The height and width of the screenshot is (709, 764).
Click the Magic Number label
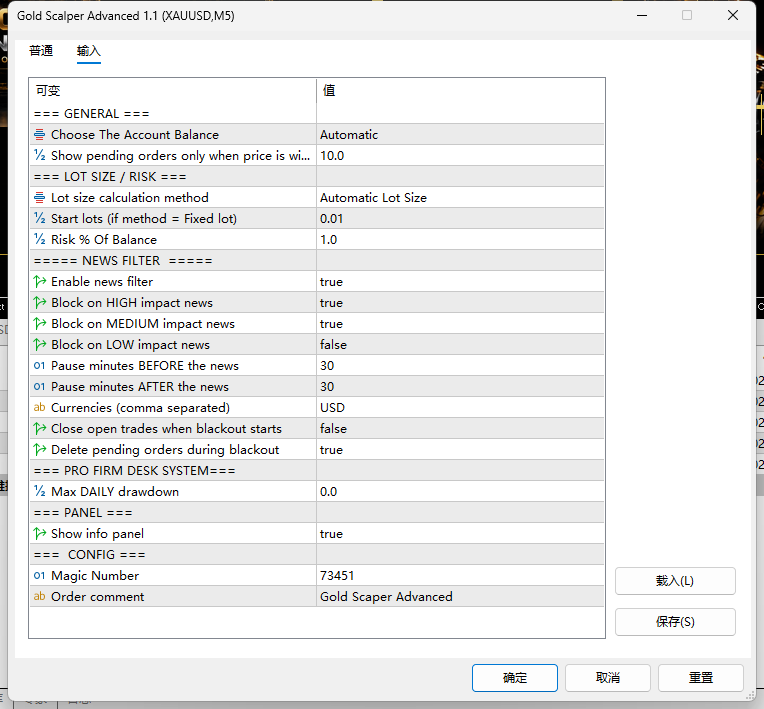pos(95,575)
